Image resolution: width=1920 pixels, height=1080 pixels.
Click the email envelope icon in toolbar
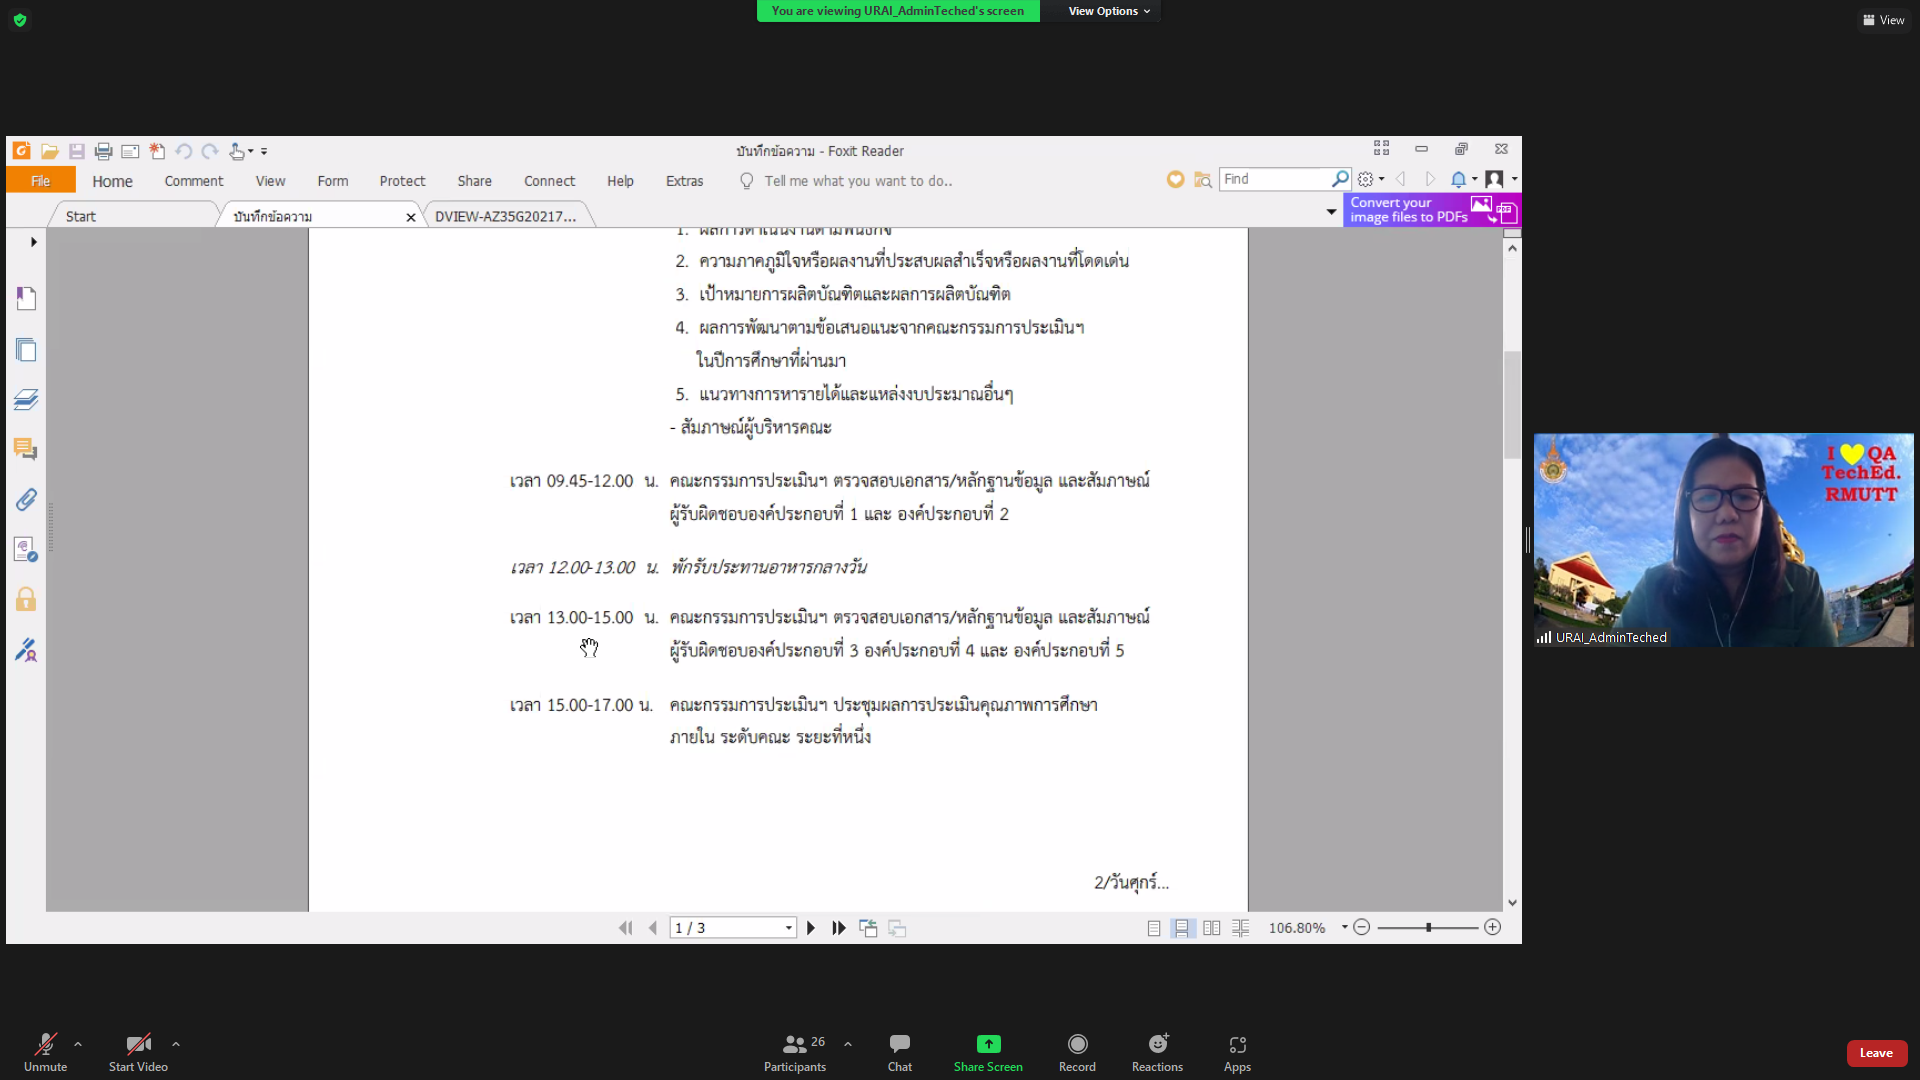[130, 151]
